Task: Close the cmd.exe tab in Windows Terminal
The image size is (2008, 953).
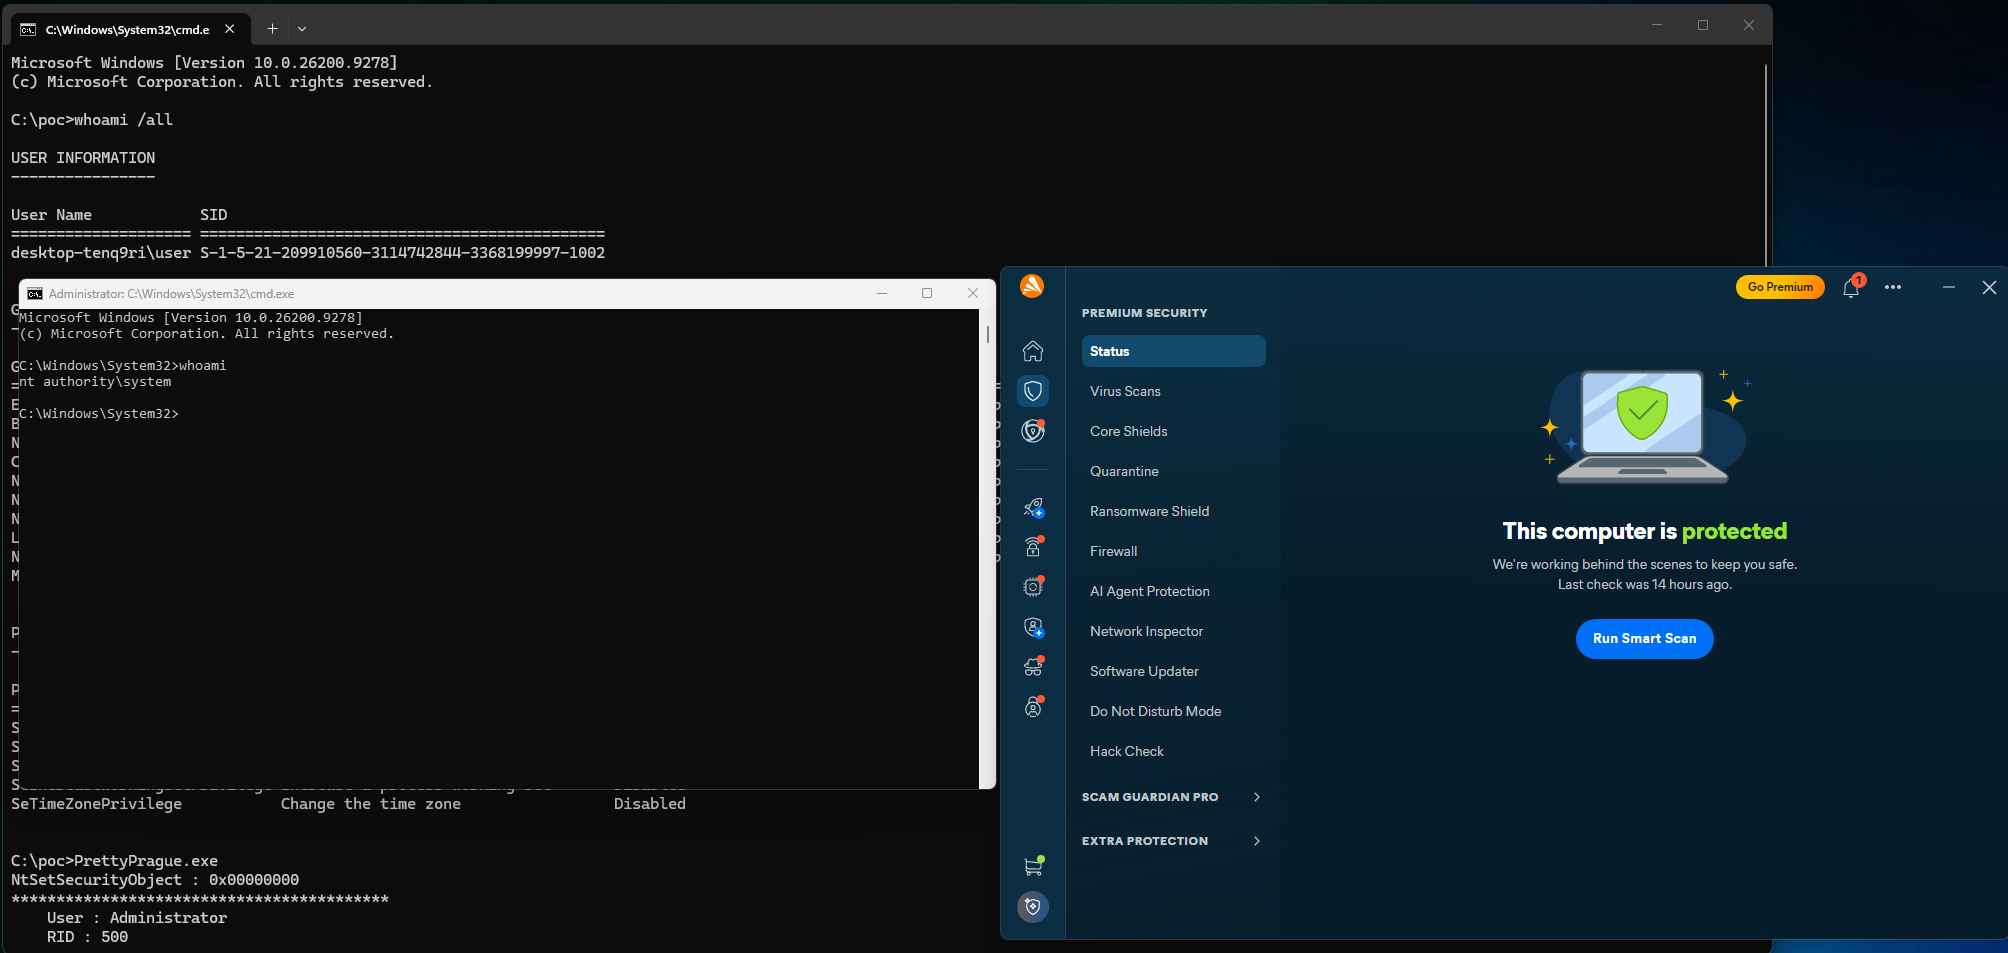Action: coord(230,29)
